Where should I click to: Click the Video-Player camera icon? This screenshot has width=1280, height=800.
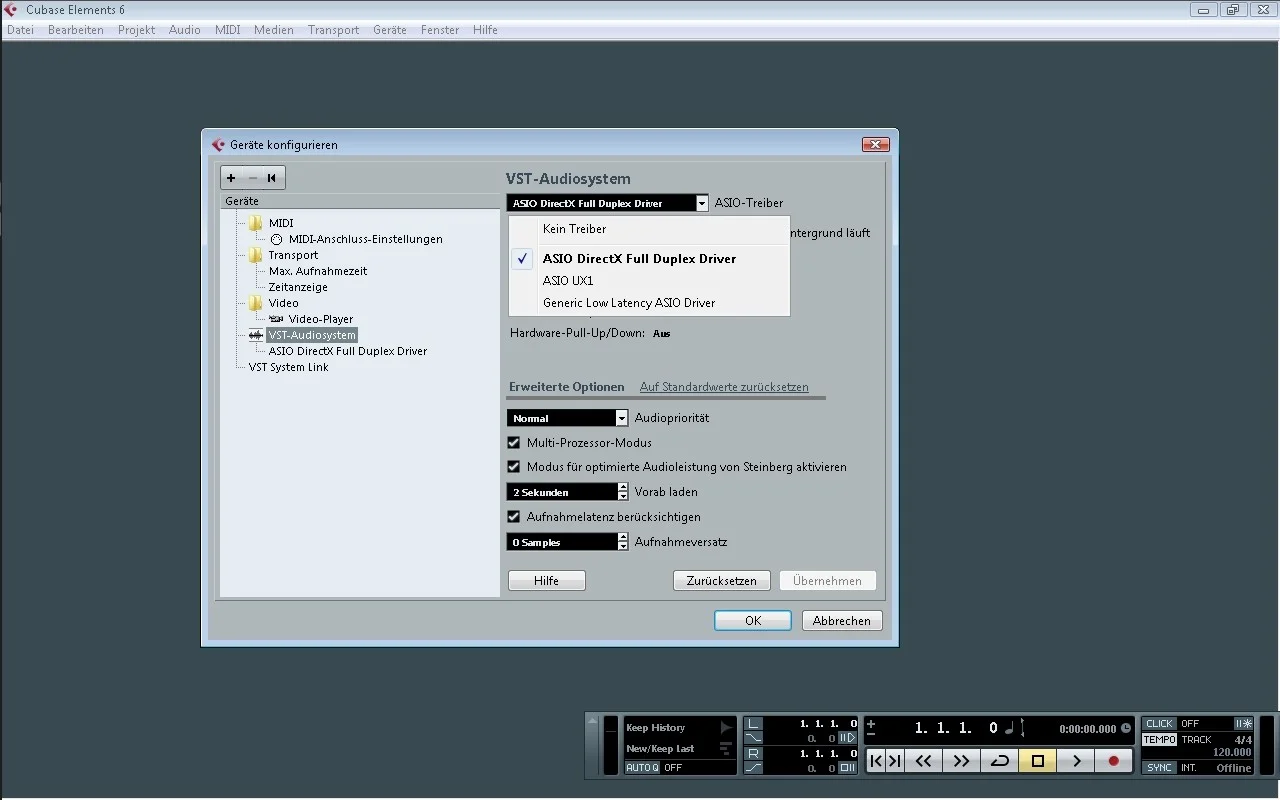277,319
